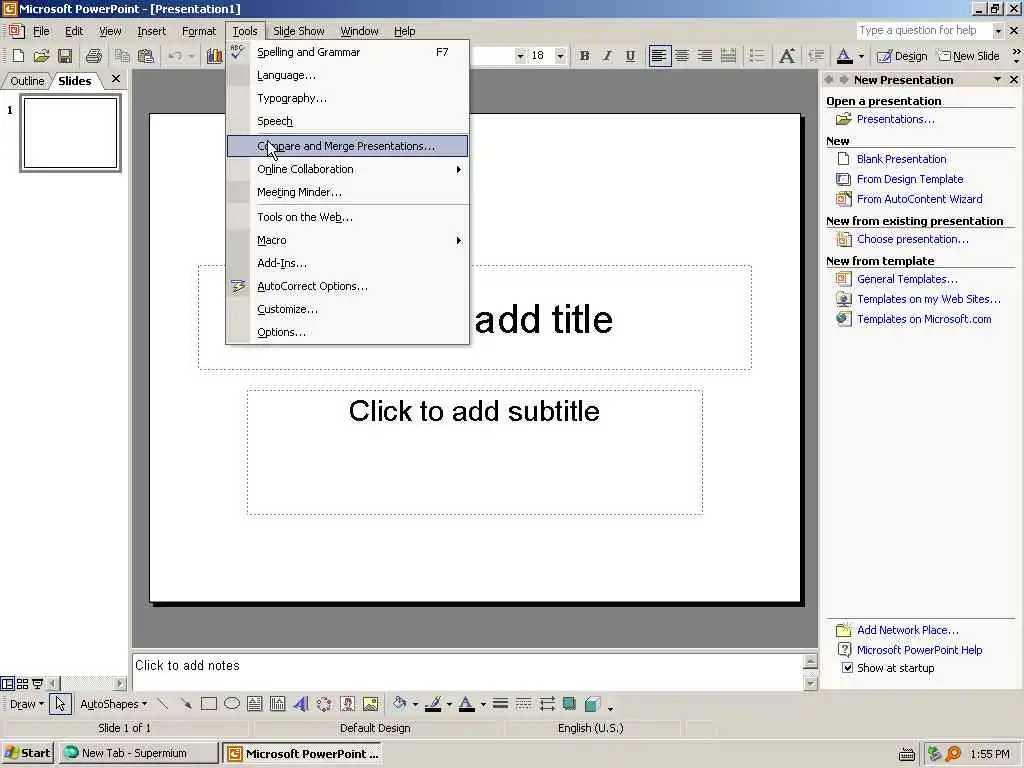The height and width of the screenshot is (768, 1024).
Task: Click the Paste clipboard icon
Action: 146,56
